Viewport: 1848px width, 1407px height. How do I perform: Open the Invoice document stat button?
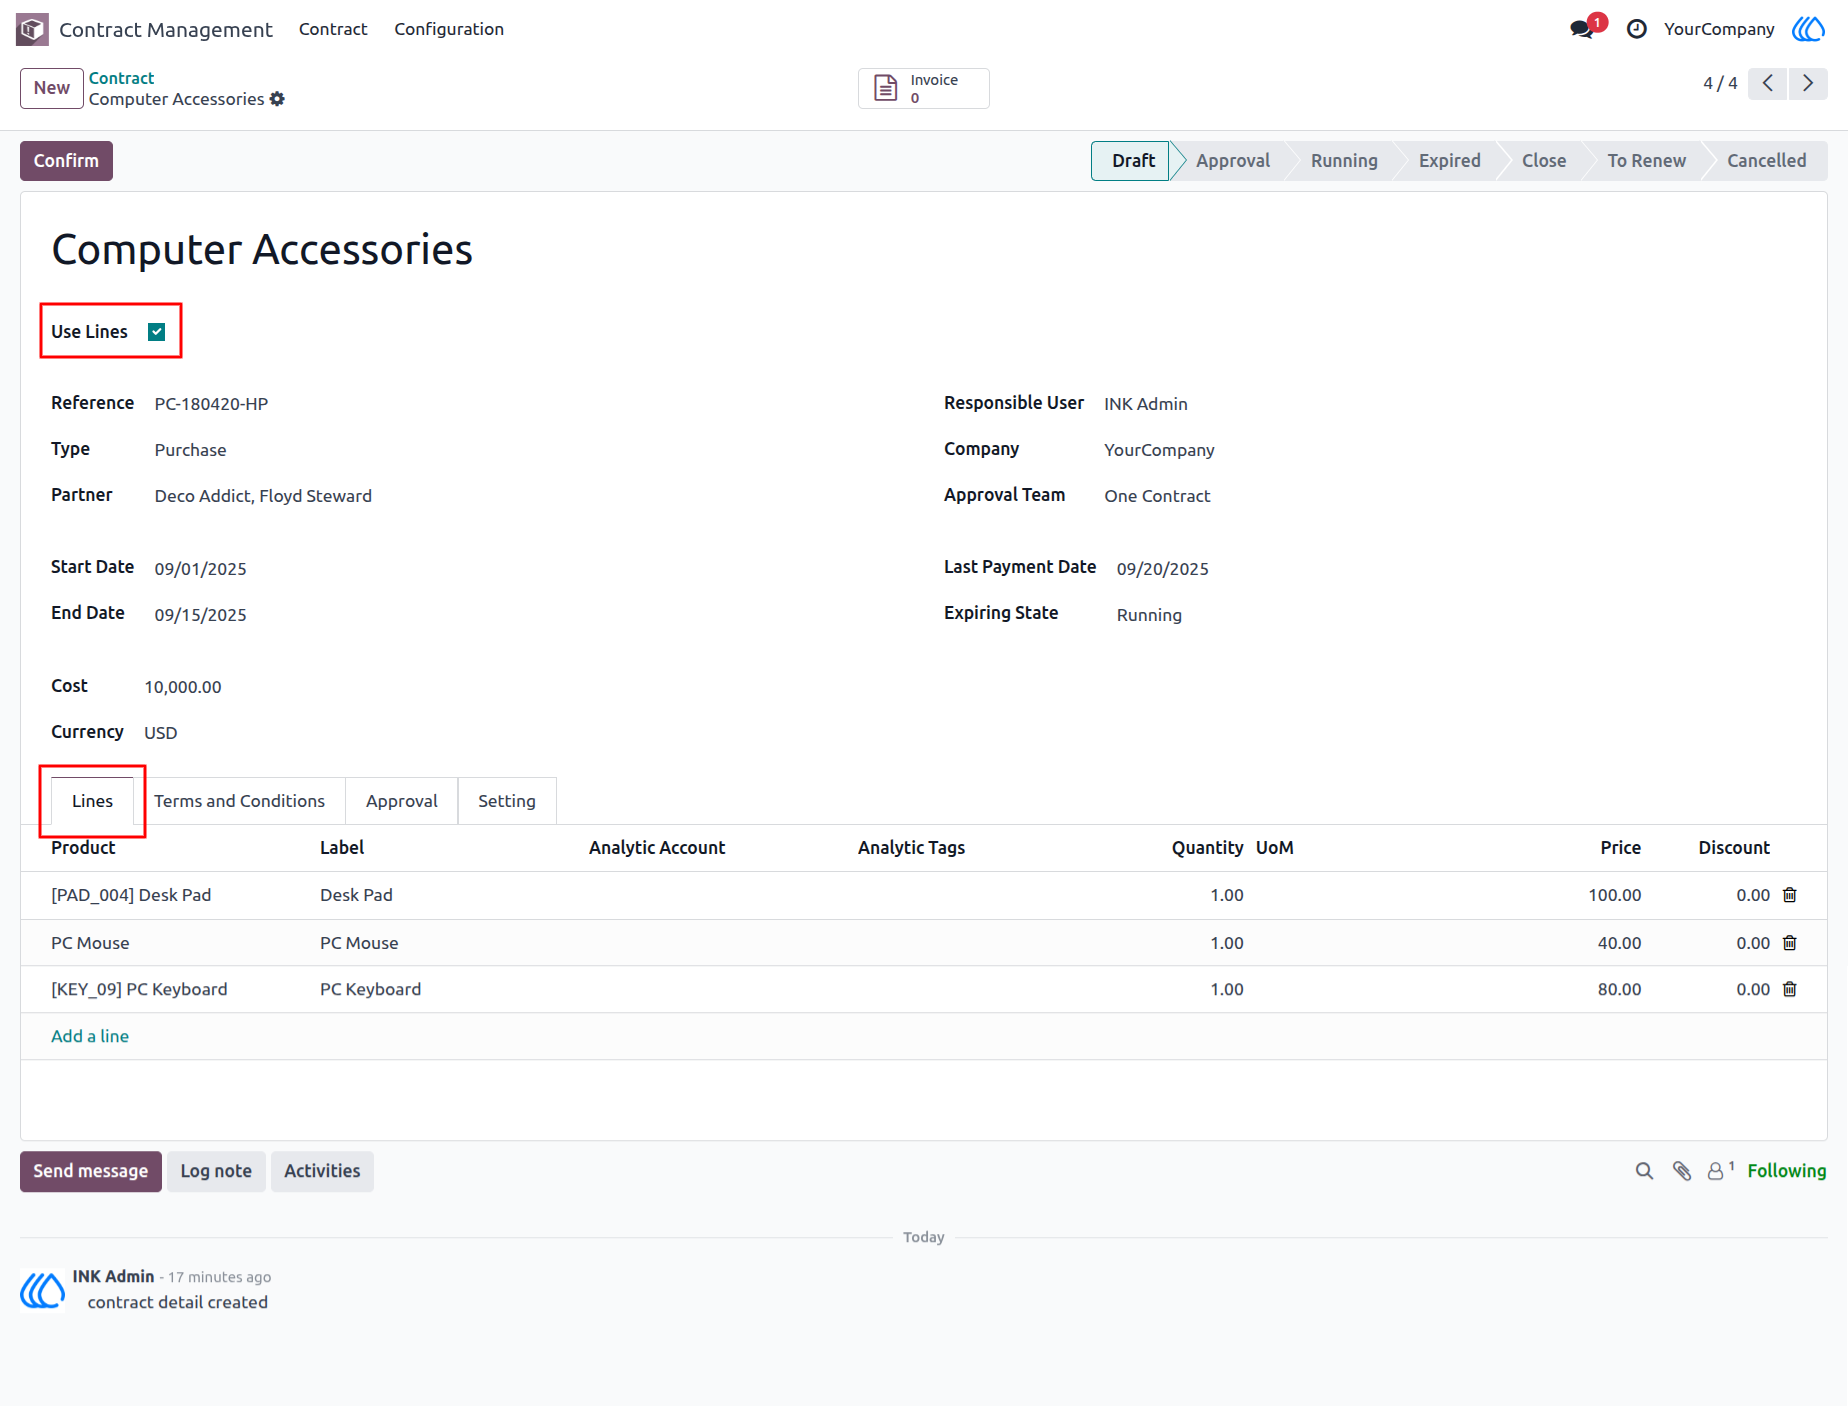(923, 88)
